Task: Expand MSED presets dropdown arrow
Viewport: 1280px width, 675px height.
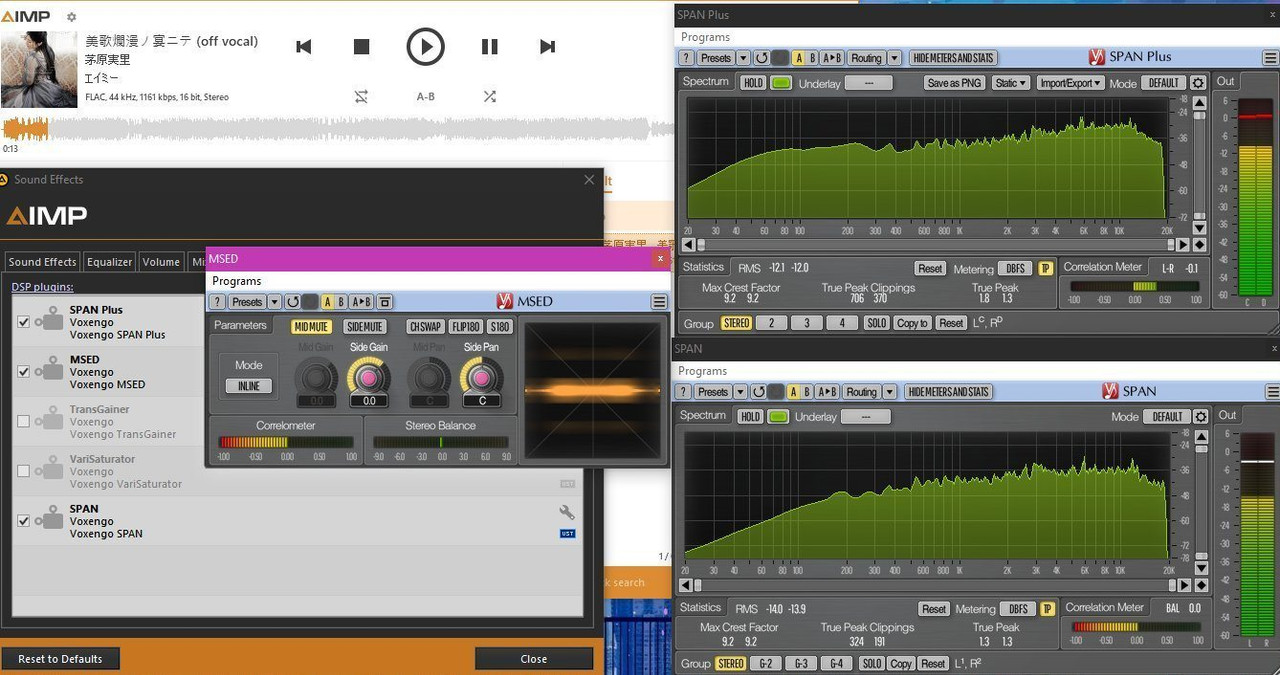Action: (274, 302)
